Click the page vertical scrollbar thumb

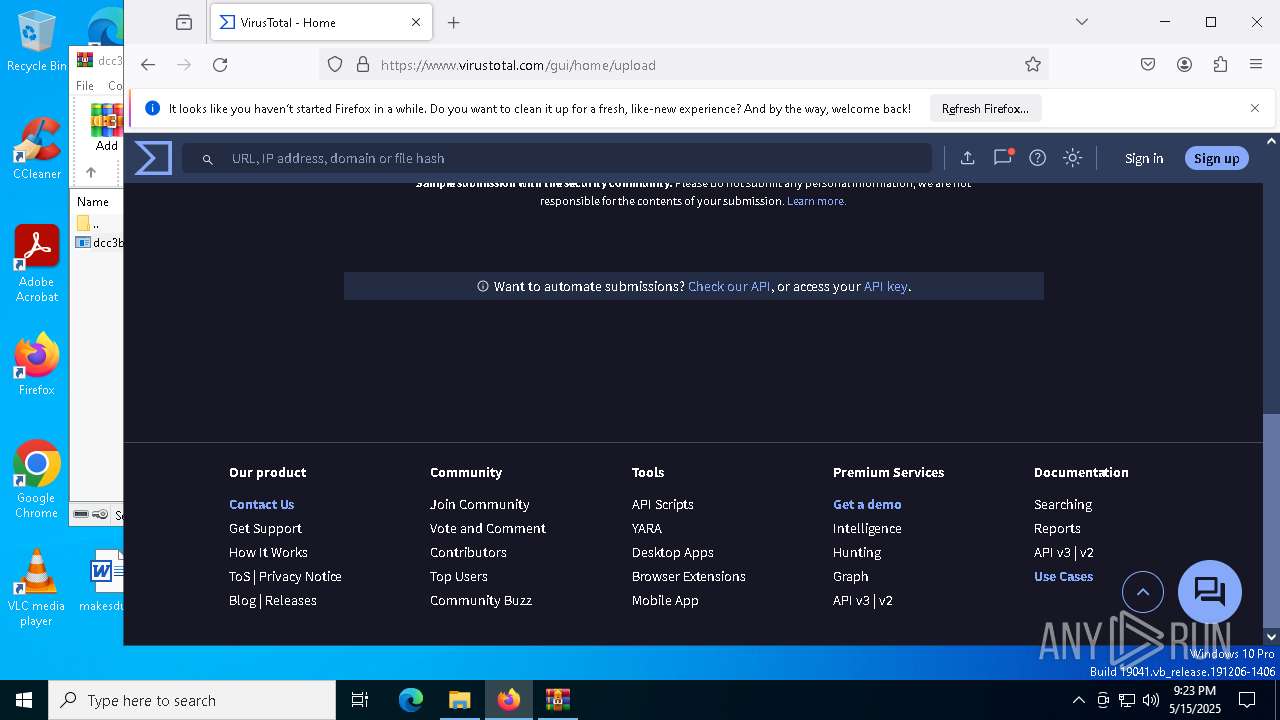(x=1271, y=520)
